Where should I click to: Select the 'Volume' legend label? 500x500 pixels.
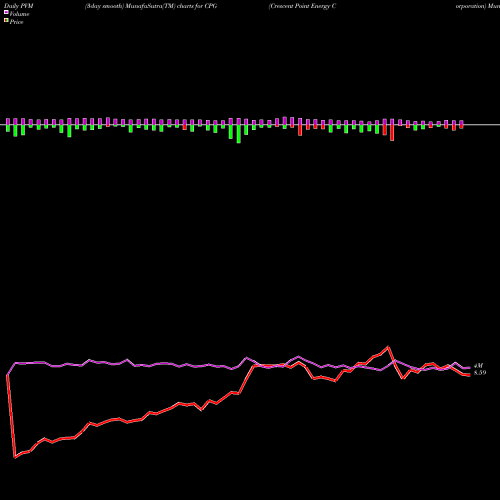pos(19,14)
